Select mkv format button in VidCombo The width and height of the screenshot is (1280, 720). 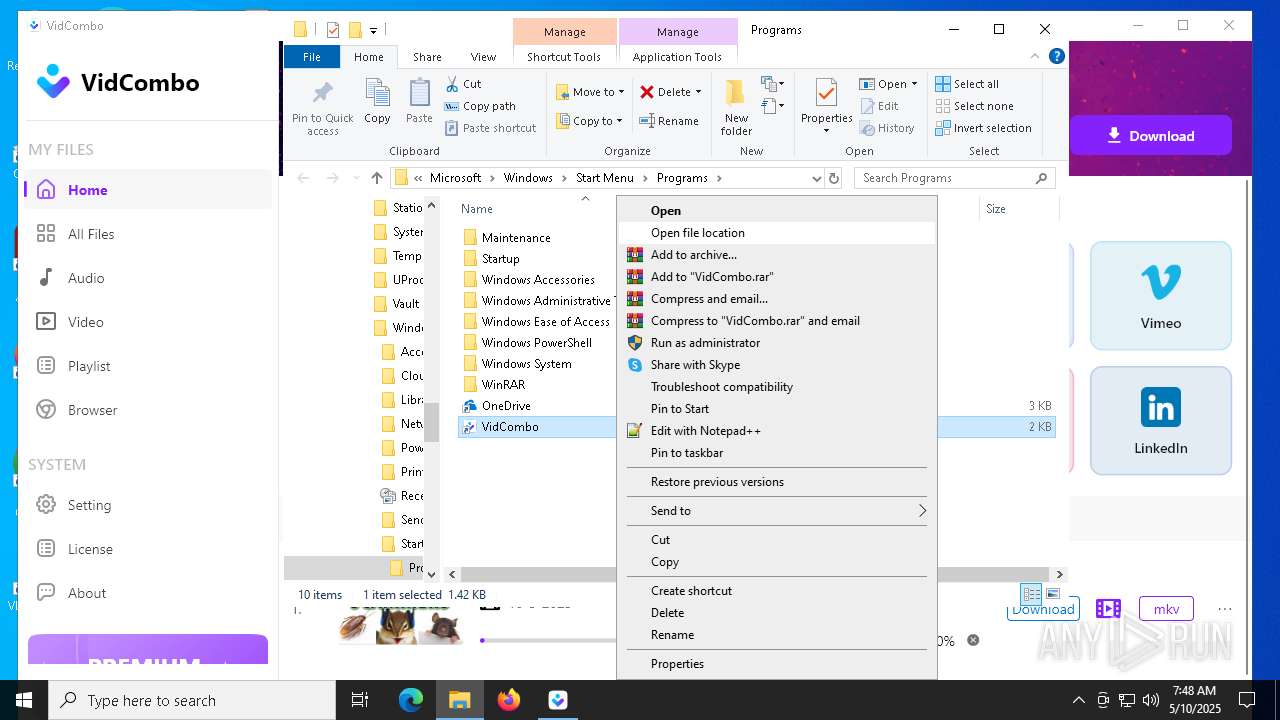(1166, 609)
